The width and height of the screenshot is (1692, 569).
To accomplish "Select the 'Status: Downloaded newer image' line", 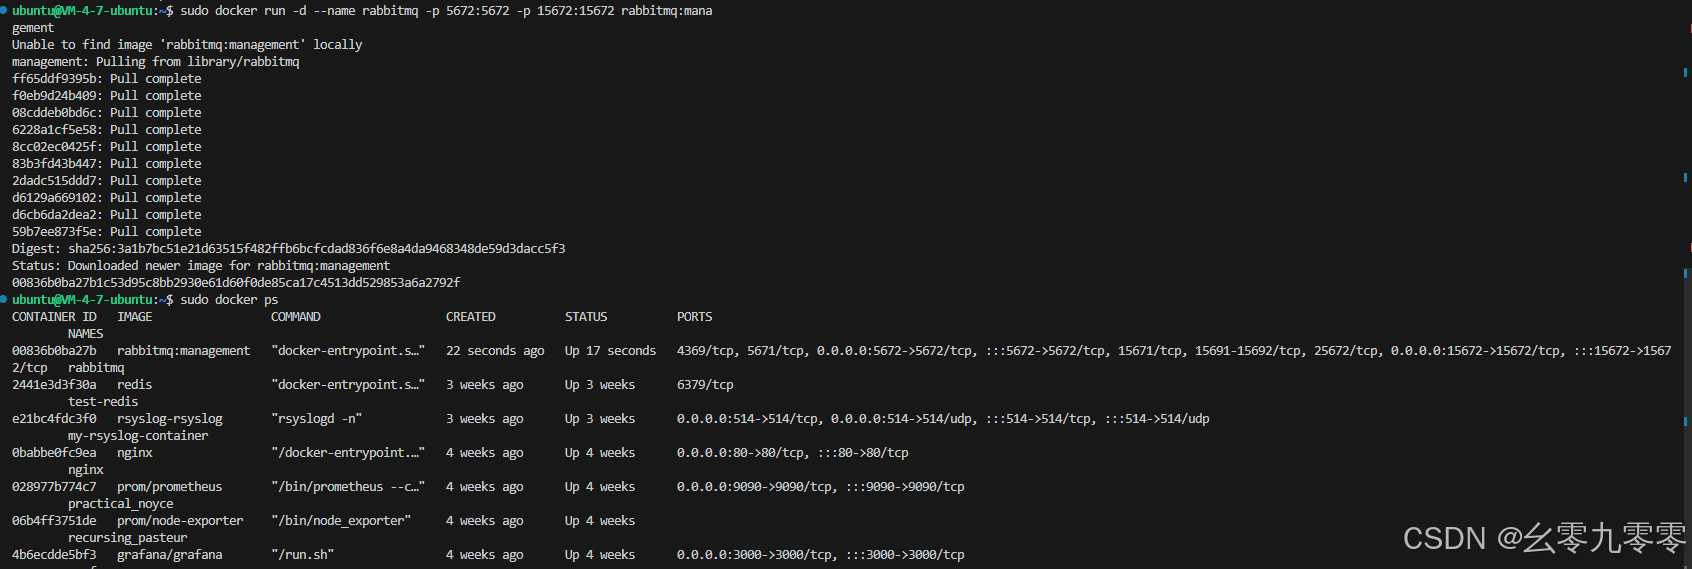I will [201, 266].
